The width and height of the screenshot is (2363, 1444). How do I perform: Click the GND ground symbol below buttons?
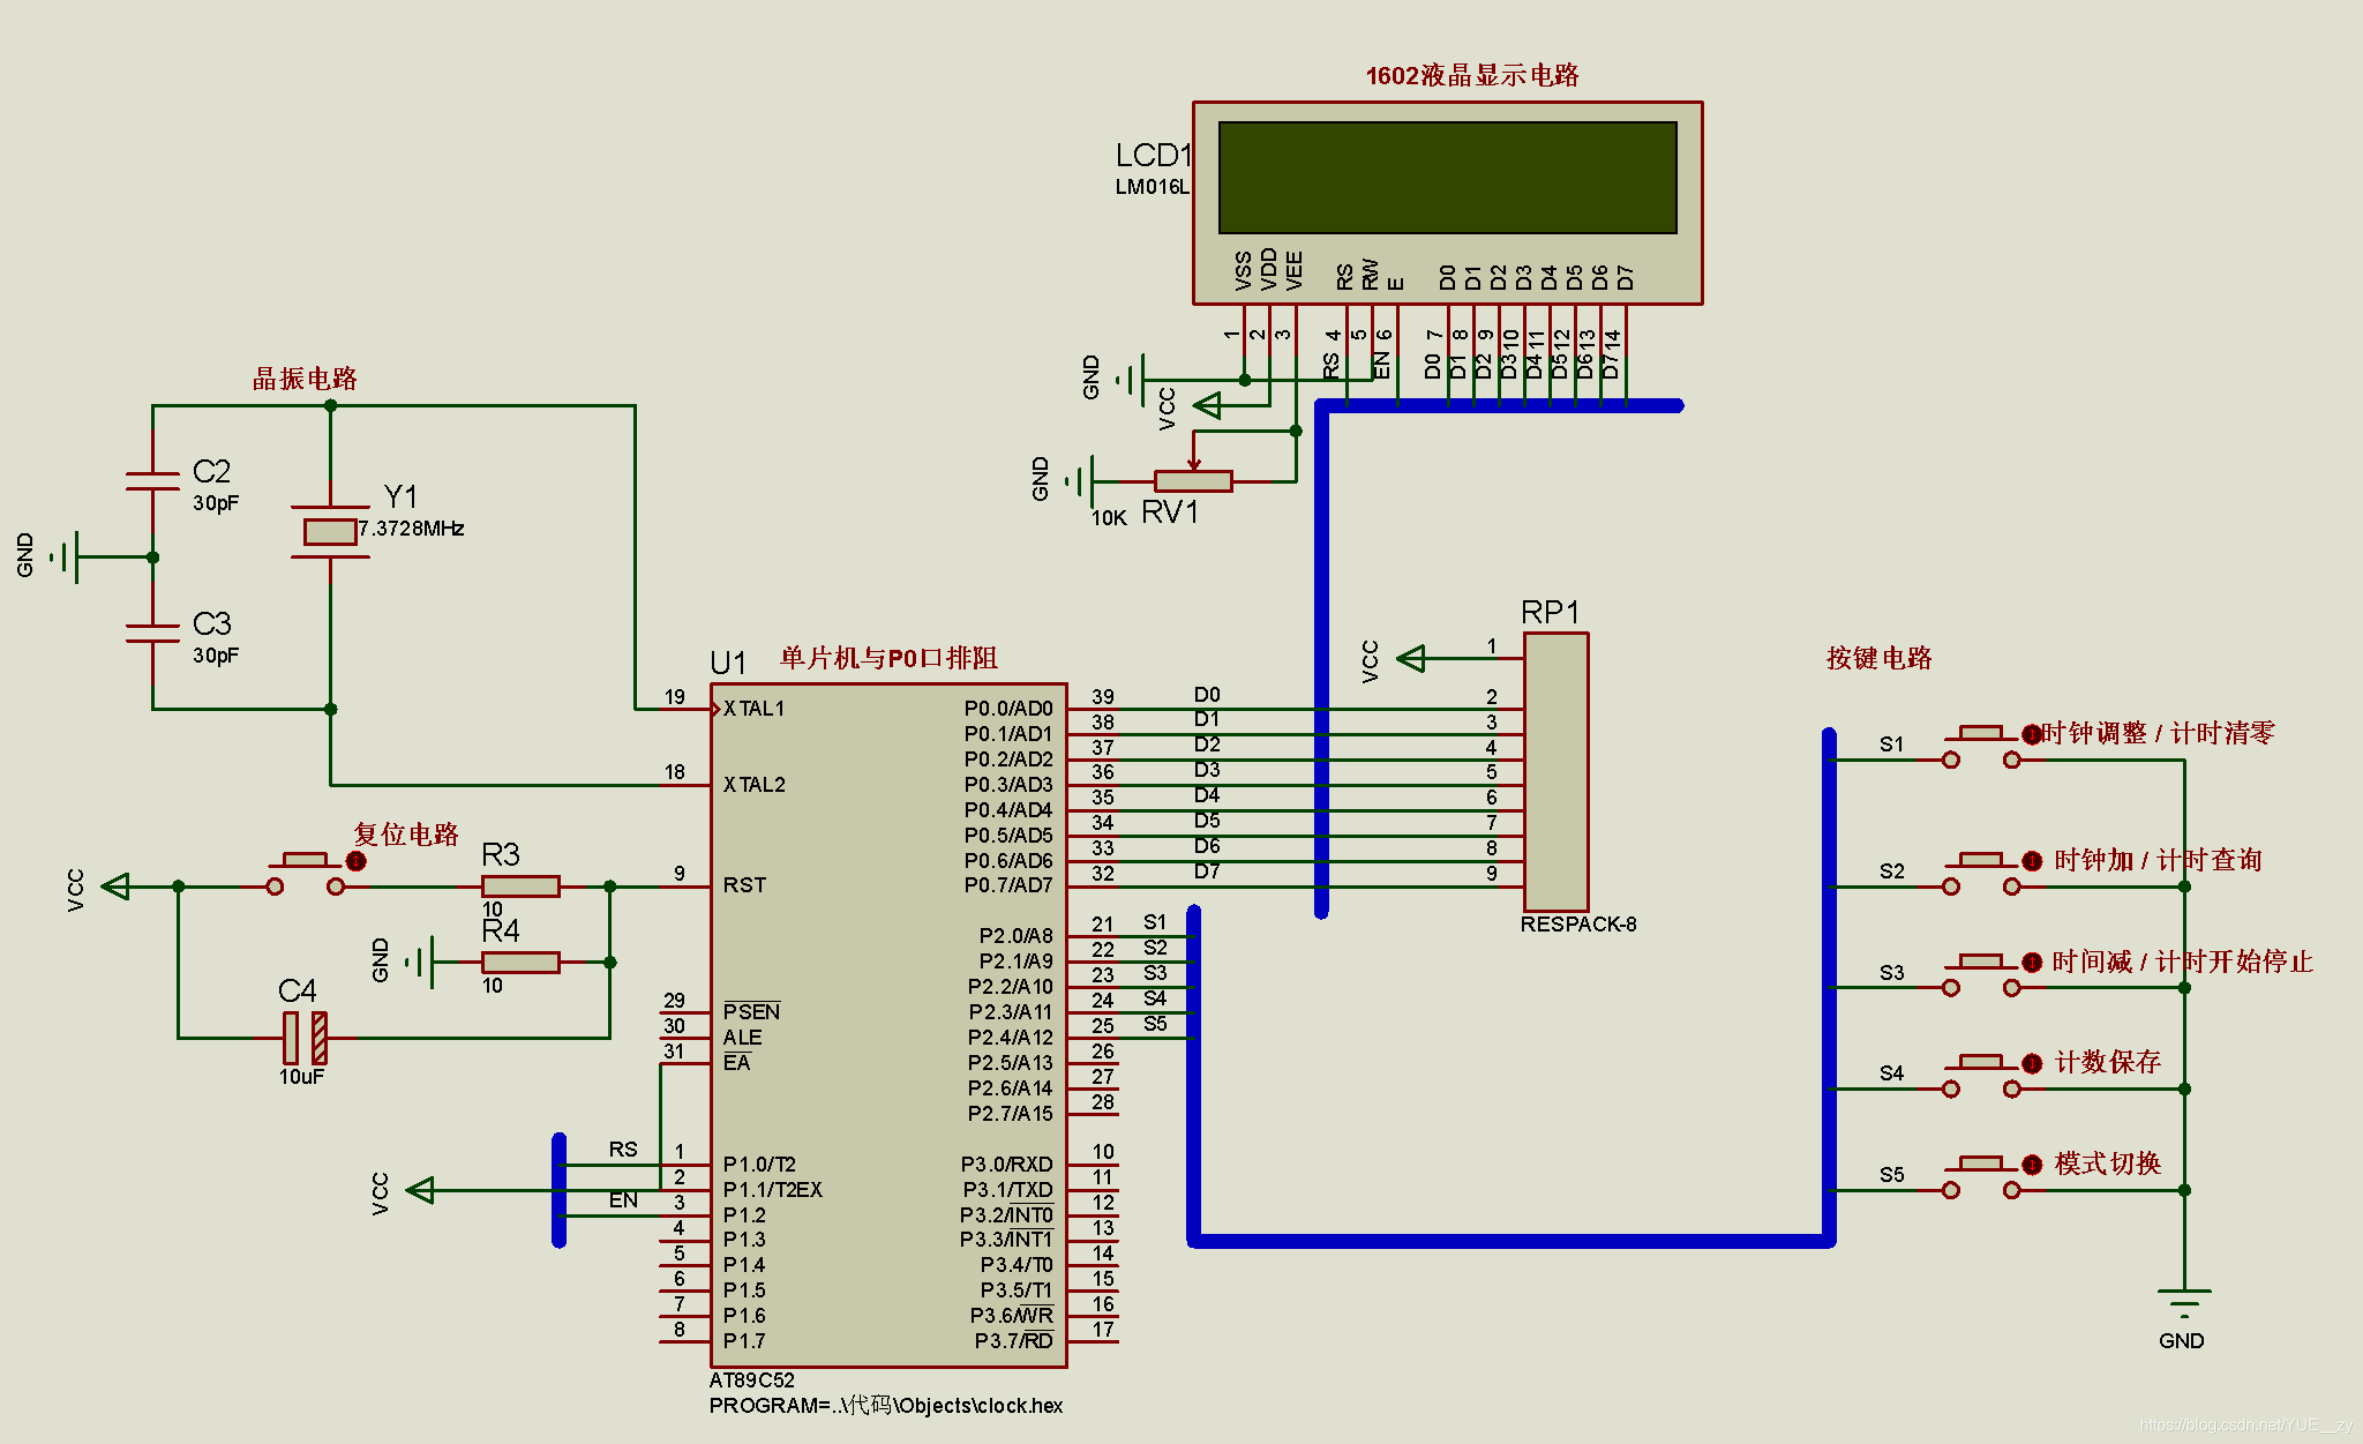2184,1303
